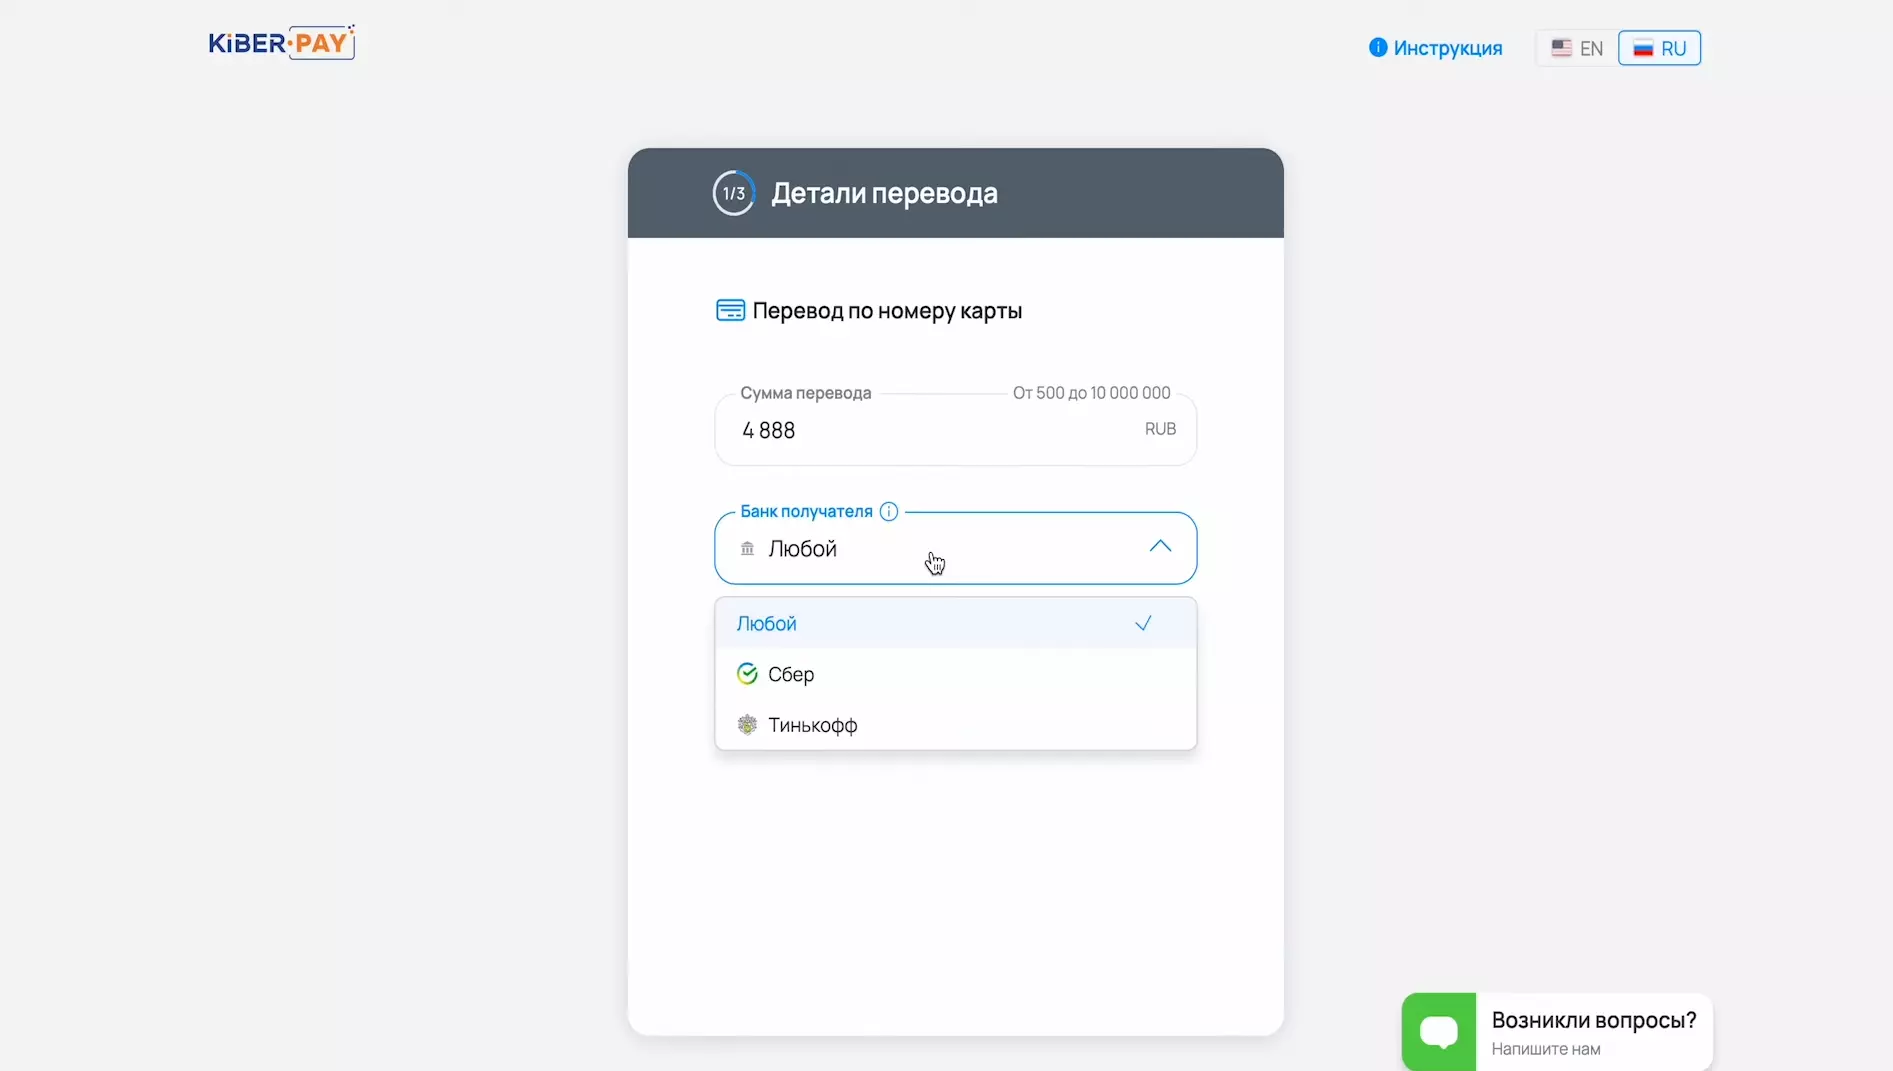The width and height of the screenshot is (1893, 1071).
Task: Click the KiberPay logo
Action: [282, 42]
